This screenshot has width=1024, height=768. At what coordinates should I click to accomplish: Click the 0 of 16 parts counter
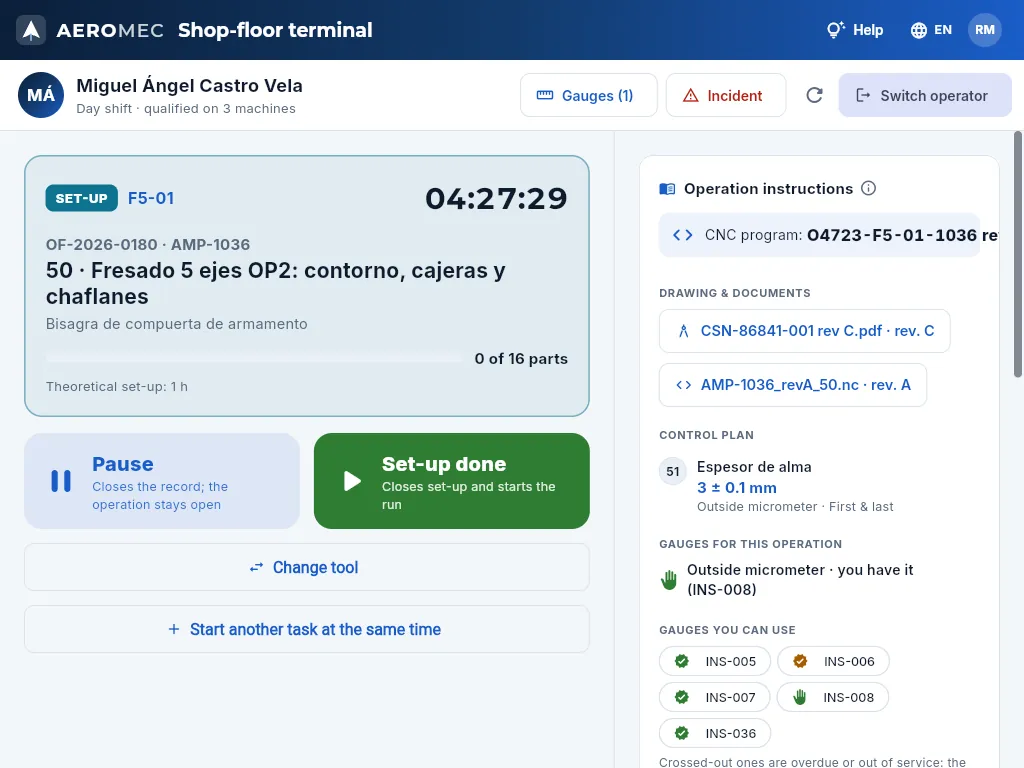click(x=521, y=359)
